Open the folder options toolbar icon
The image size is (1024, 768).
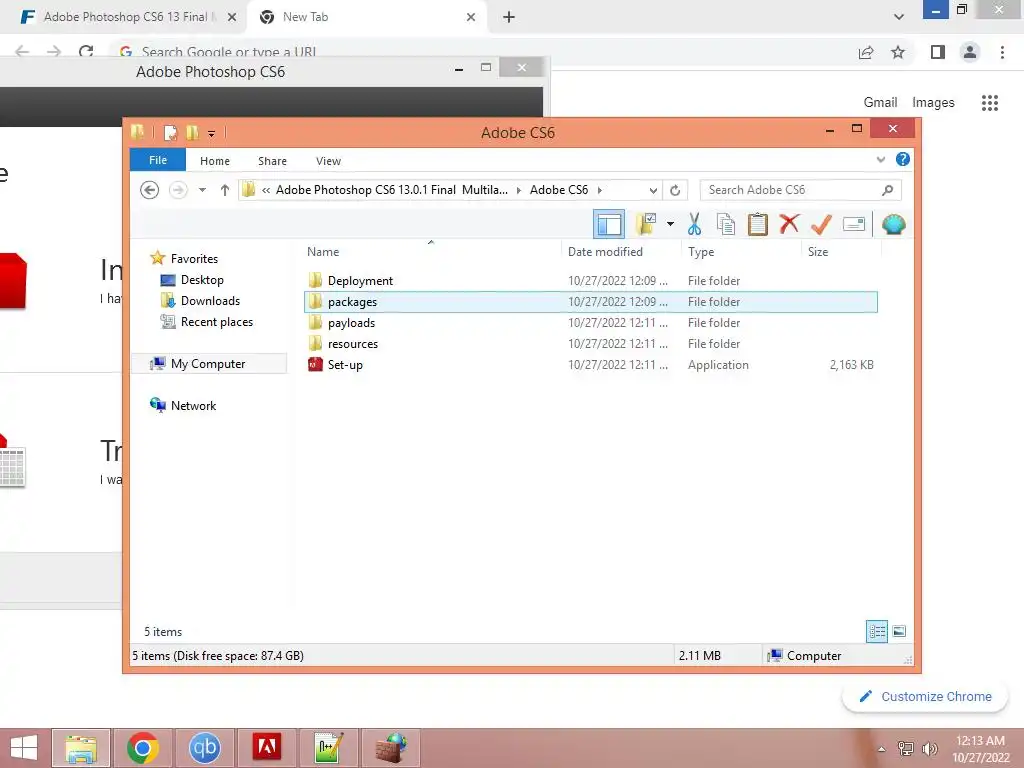pyautogui.click(x=647, y=225)
